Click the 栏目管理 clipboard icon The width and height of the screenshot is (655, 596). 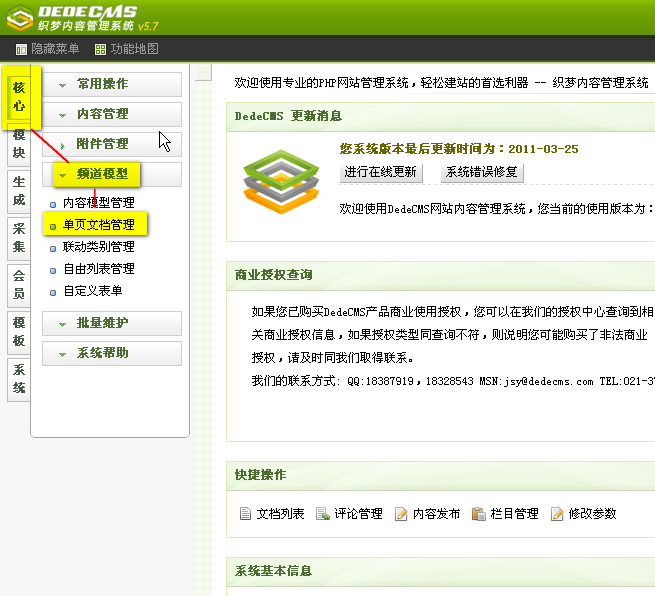pos(479,513)
